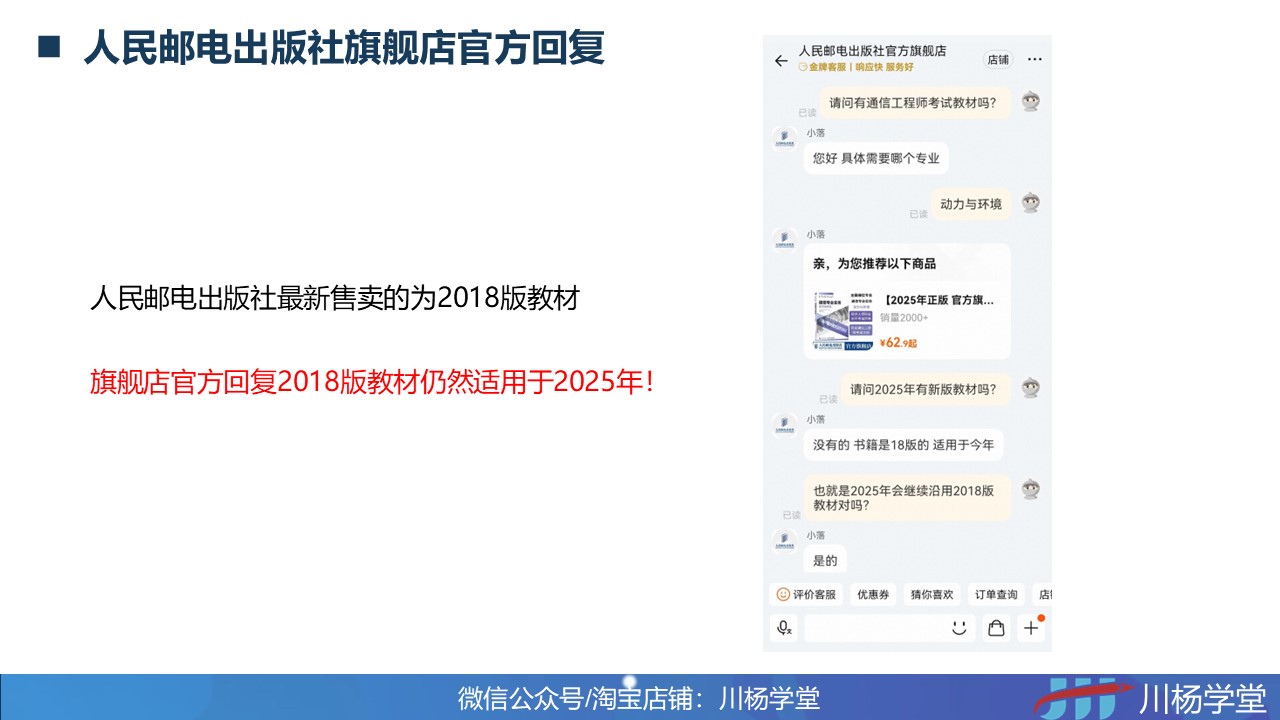The height and width of the screenshot is (720, 1280).
Task: Click the footer text 微信公众号/淘宝店铺：川杨学堂
Action: 639,697
